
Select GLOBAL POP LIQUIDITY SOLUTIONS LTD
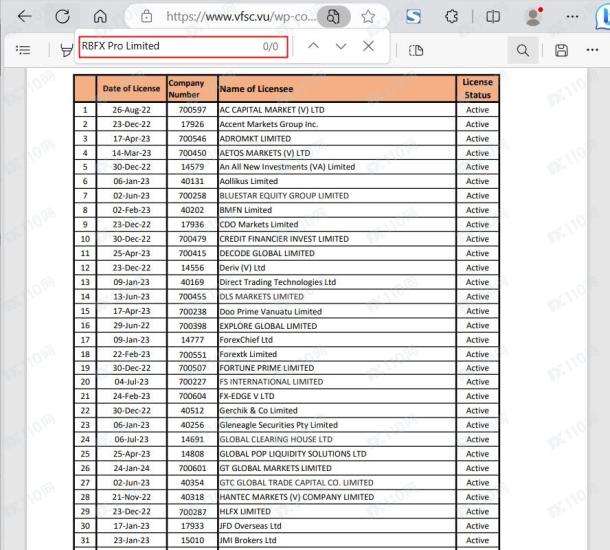click(x=293, y=454)
